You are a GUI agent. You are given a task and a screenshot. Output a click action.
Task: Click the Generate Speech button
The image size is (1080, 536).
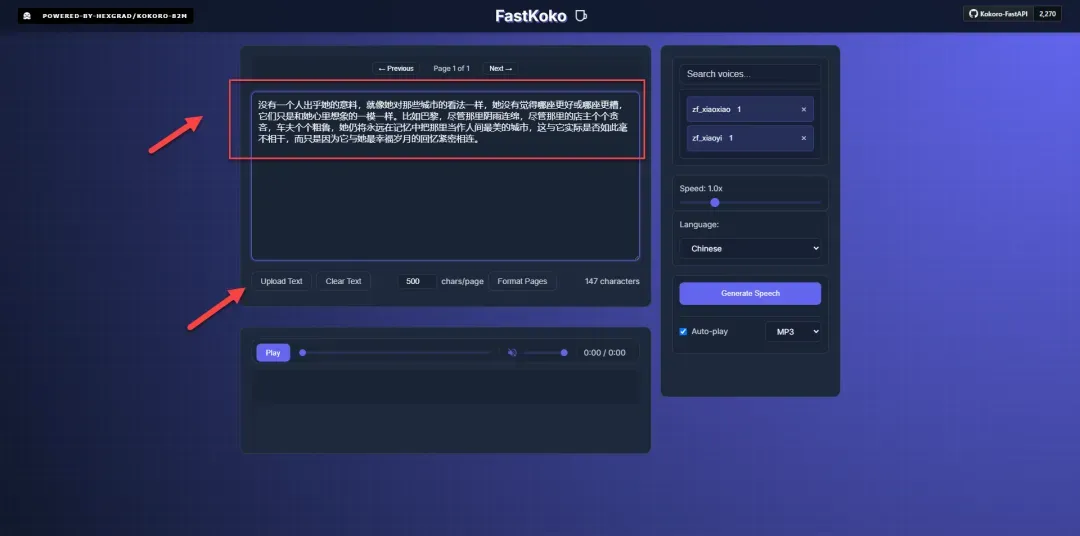click(x=750, y=293)
